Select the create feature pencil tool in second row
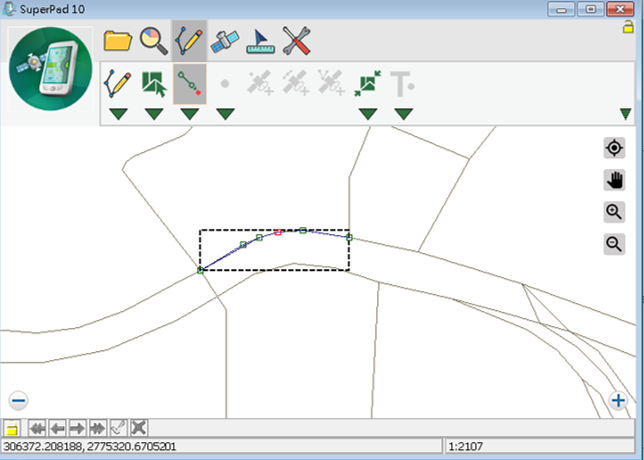The width and height of the screenshot is (644, 460). 118,84
